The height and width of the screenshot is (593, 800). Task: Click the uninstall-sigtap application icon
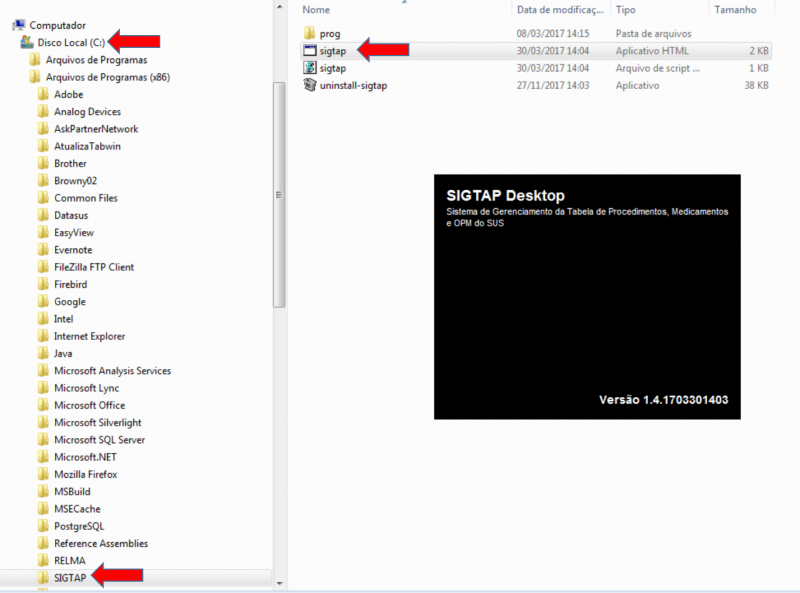pyautogui.click(x=310, y=85)
